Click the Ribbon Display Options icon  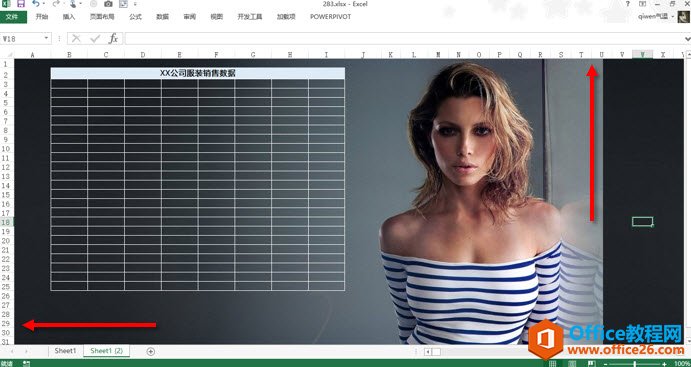click(643, 4)
